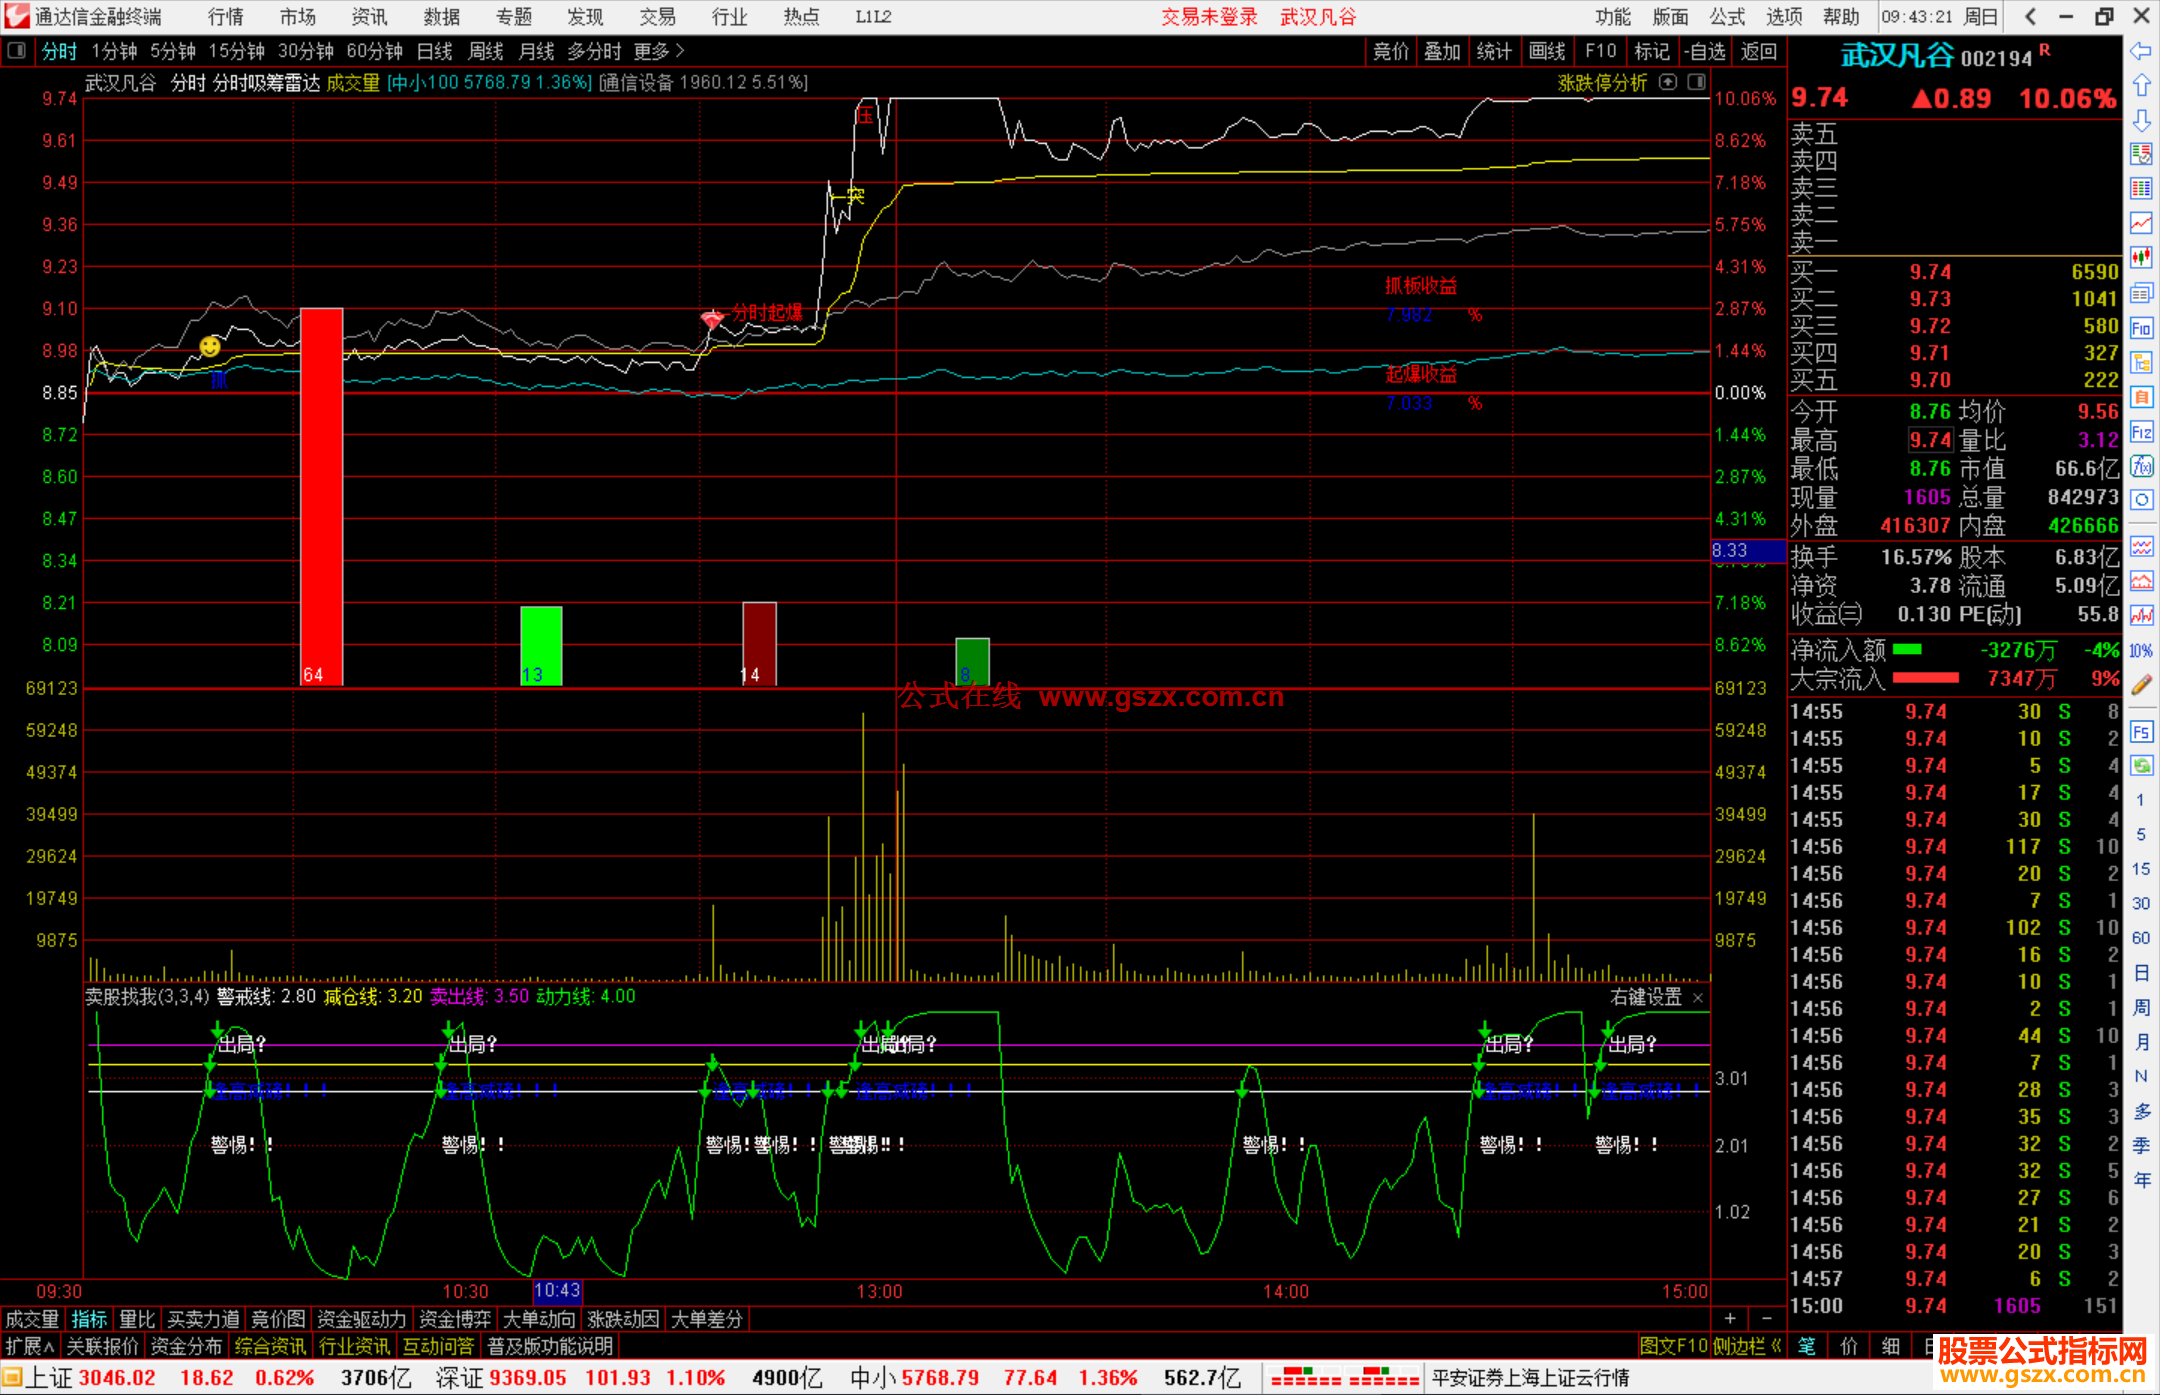
Task: Click the F12 sidebar icon
Action: 2141,432
